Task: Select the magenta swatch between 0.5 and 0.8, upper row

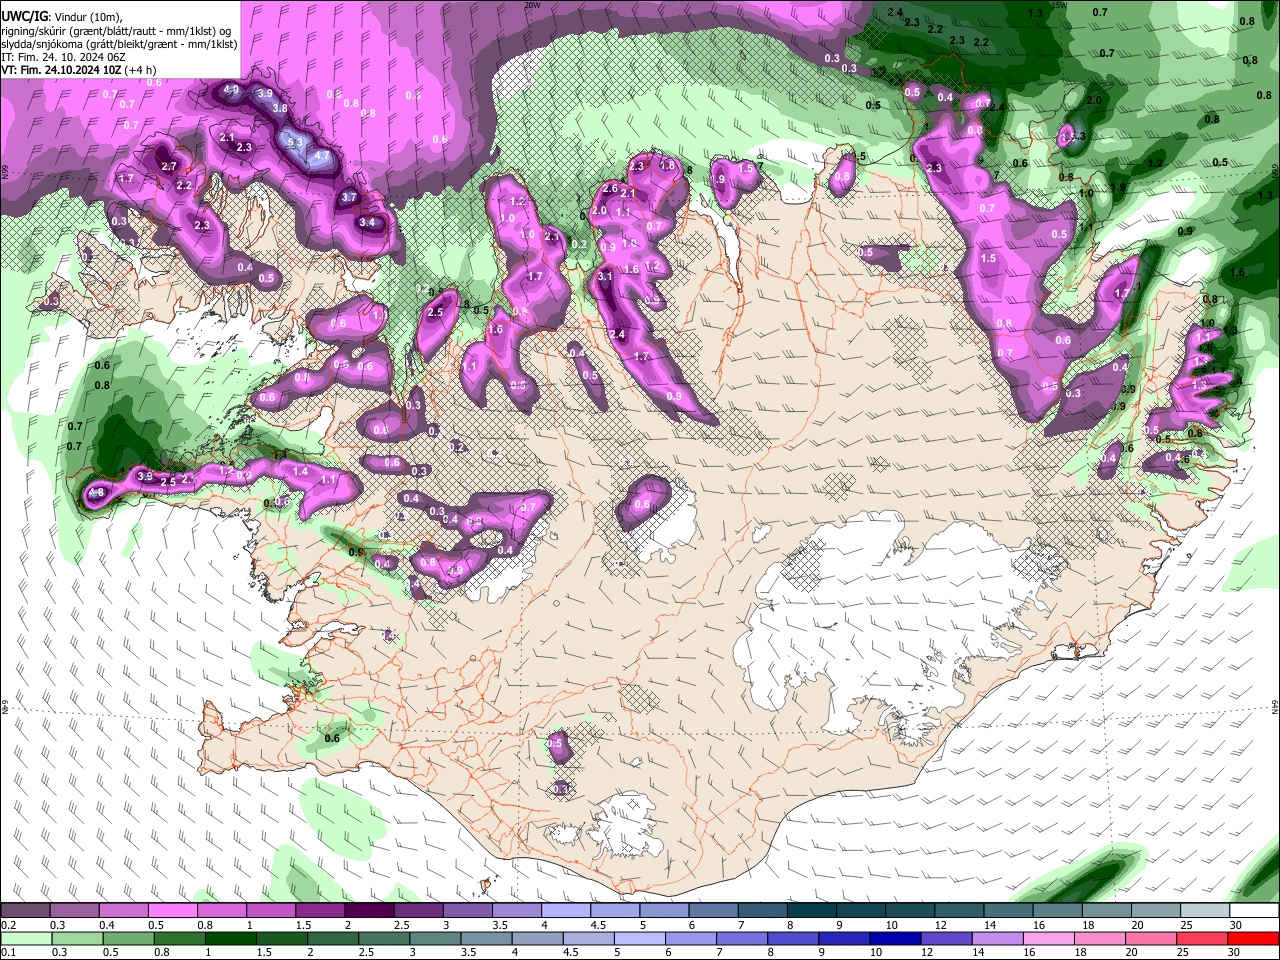Action: 173,911
